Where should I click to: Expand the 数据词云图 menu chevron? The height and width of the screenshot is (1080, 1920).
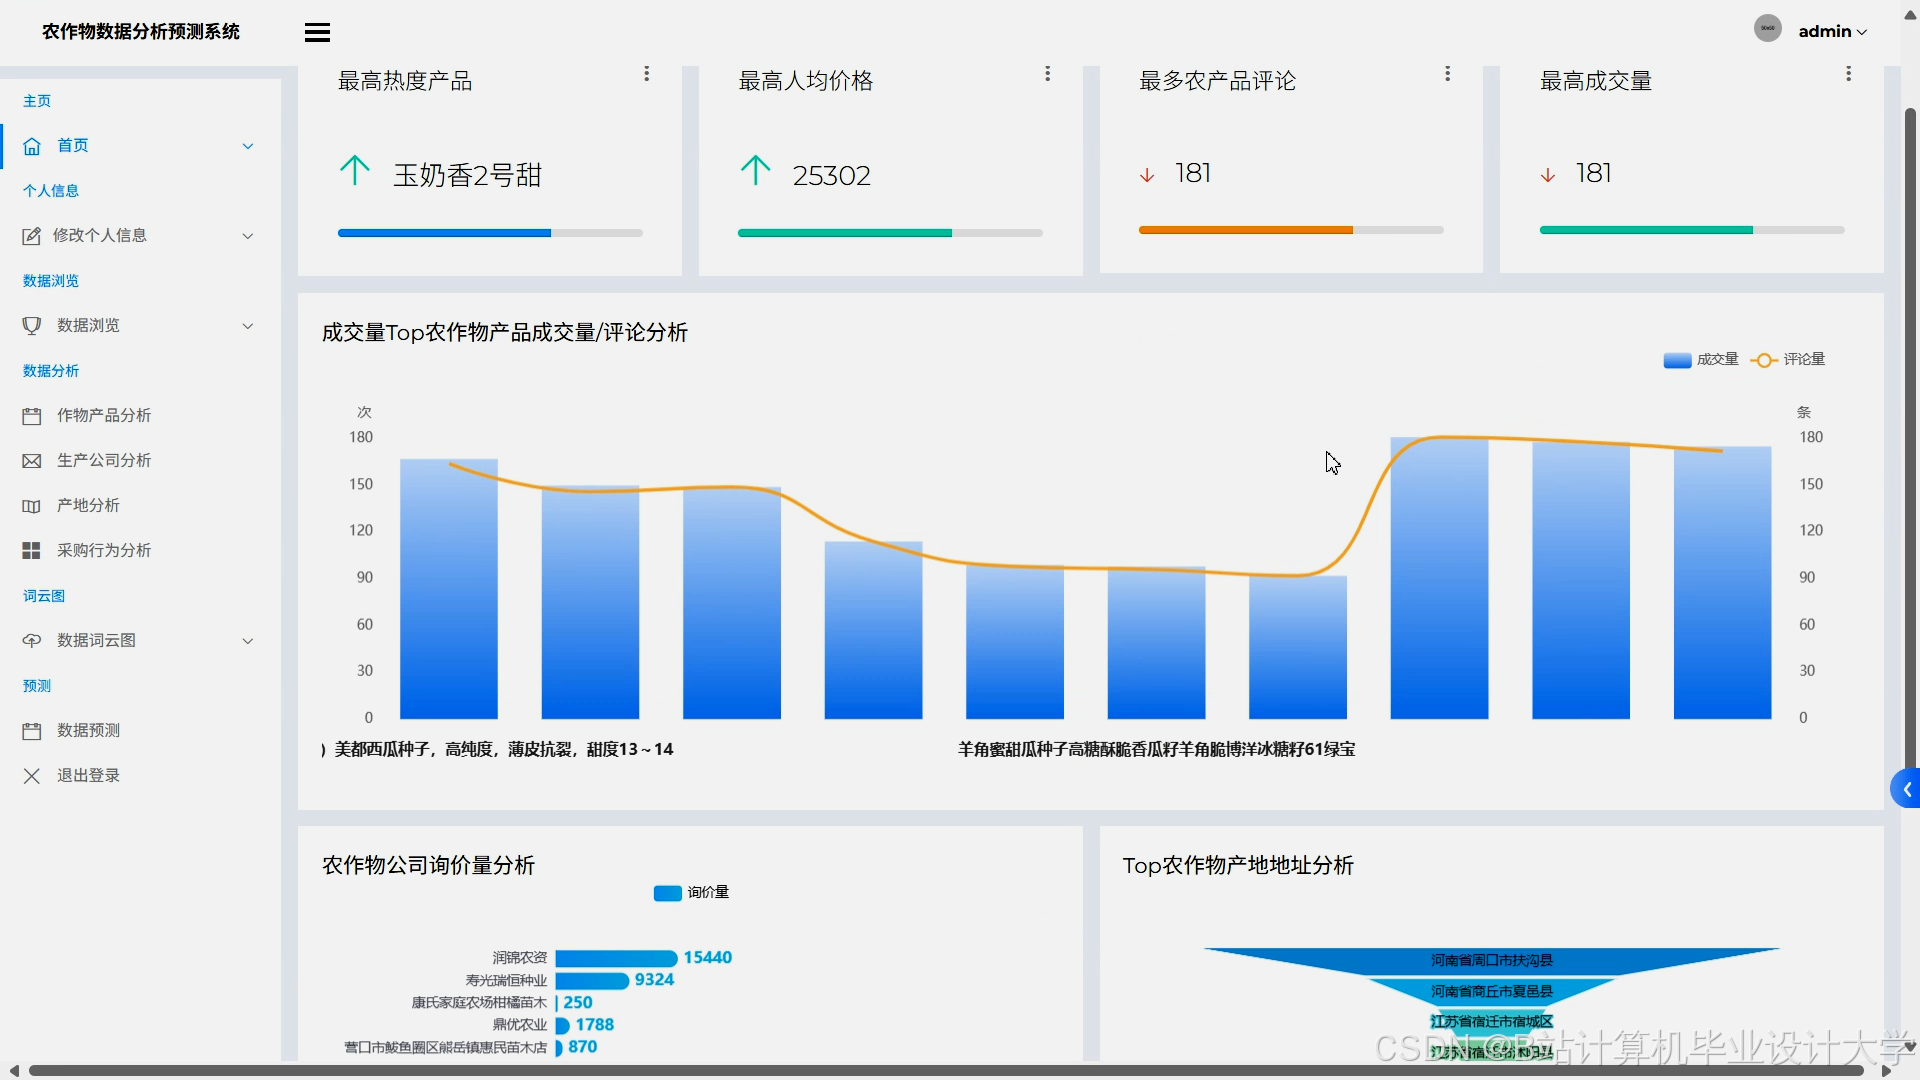pos(247,640)
